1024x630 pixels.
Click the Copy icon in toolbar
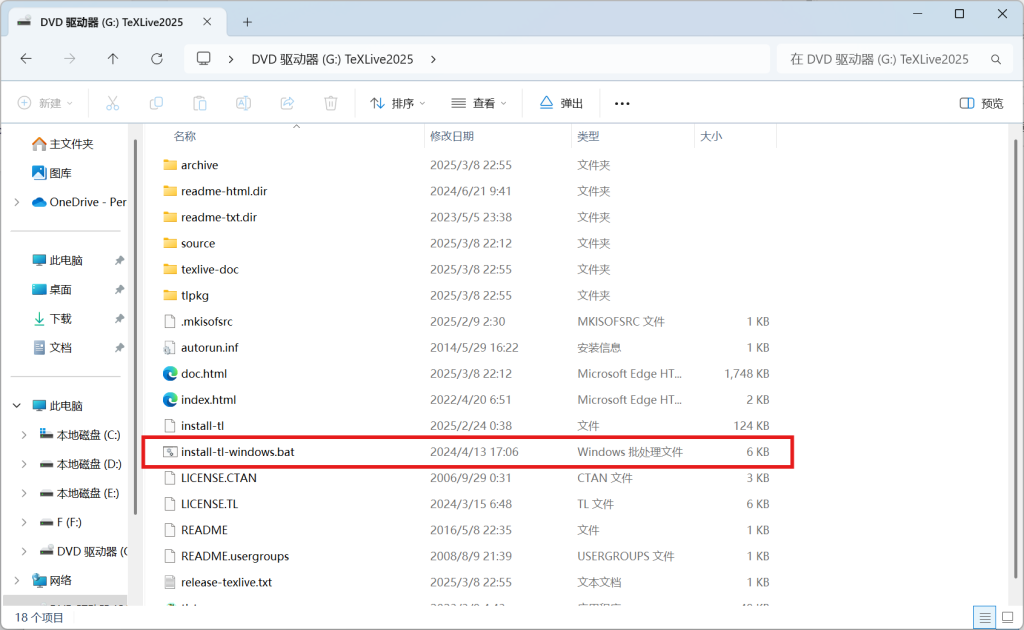pos(156,103)
